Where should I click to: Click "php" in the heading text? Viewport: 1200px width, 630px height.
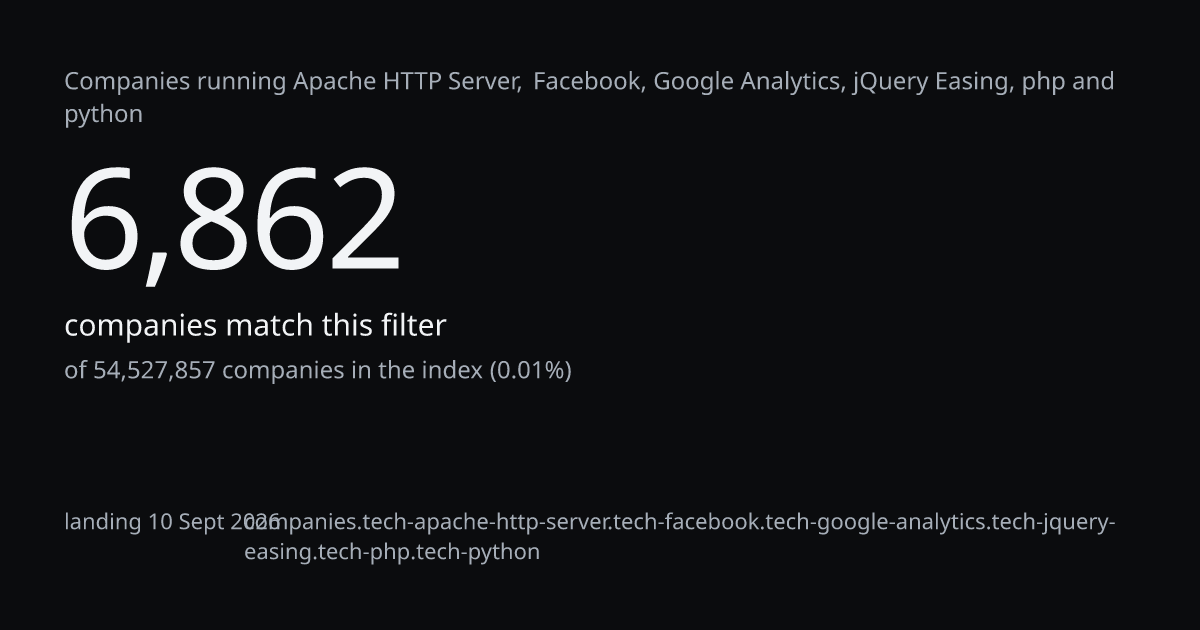point(1043,83)
